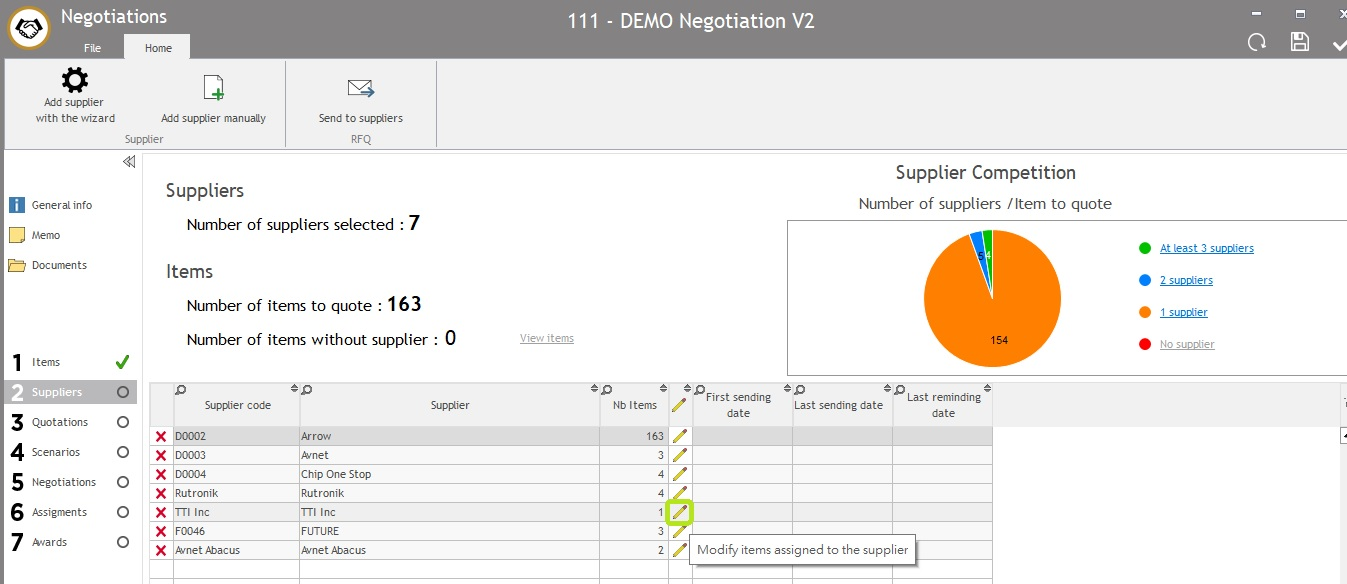The height and width of the screenshot is (584, 1347).
Task: Click the save disk icon in title bar
Action: [x=1299, y=41]
